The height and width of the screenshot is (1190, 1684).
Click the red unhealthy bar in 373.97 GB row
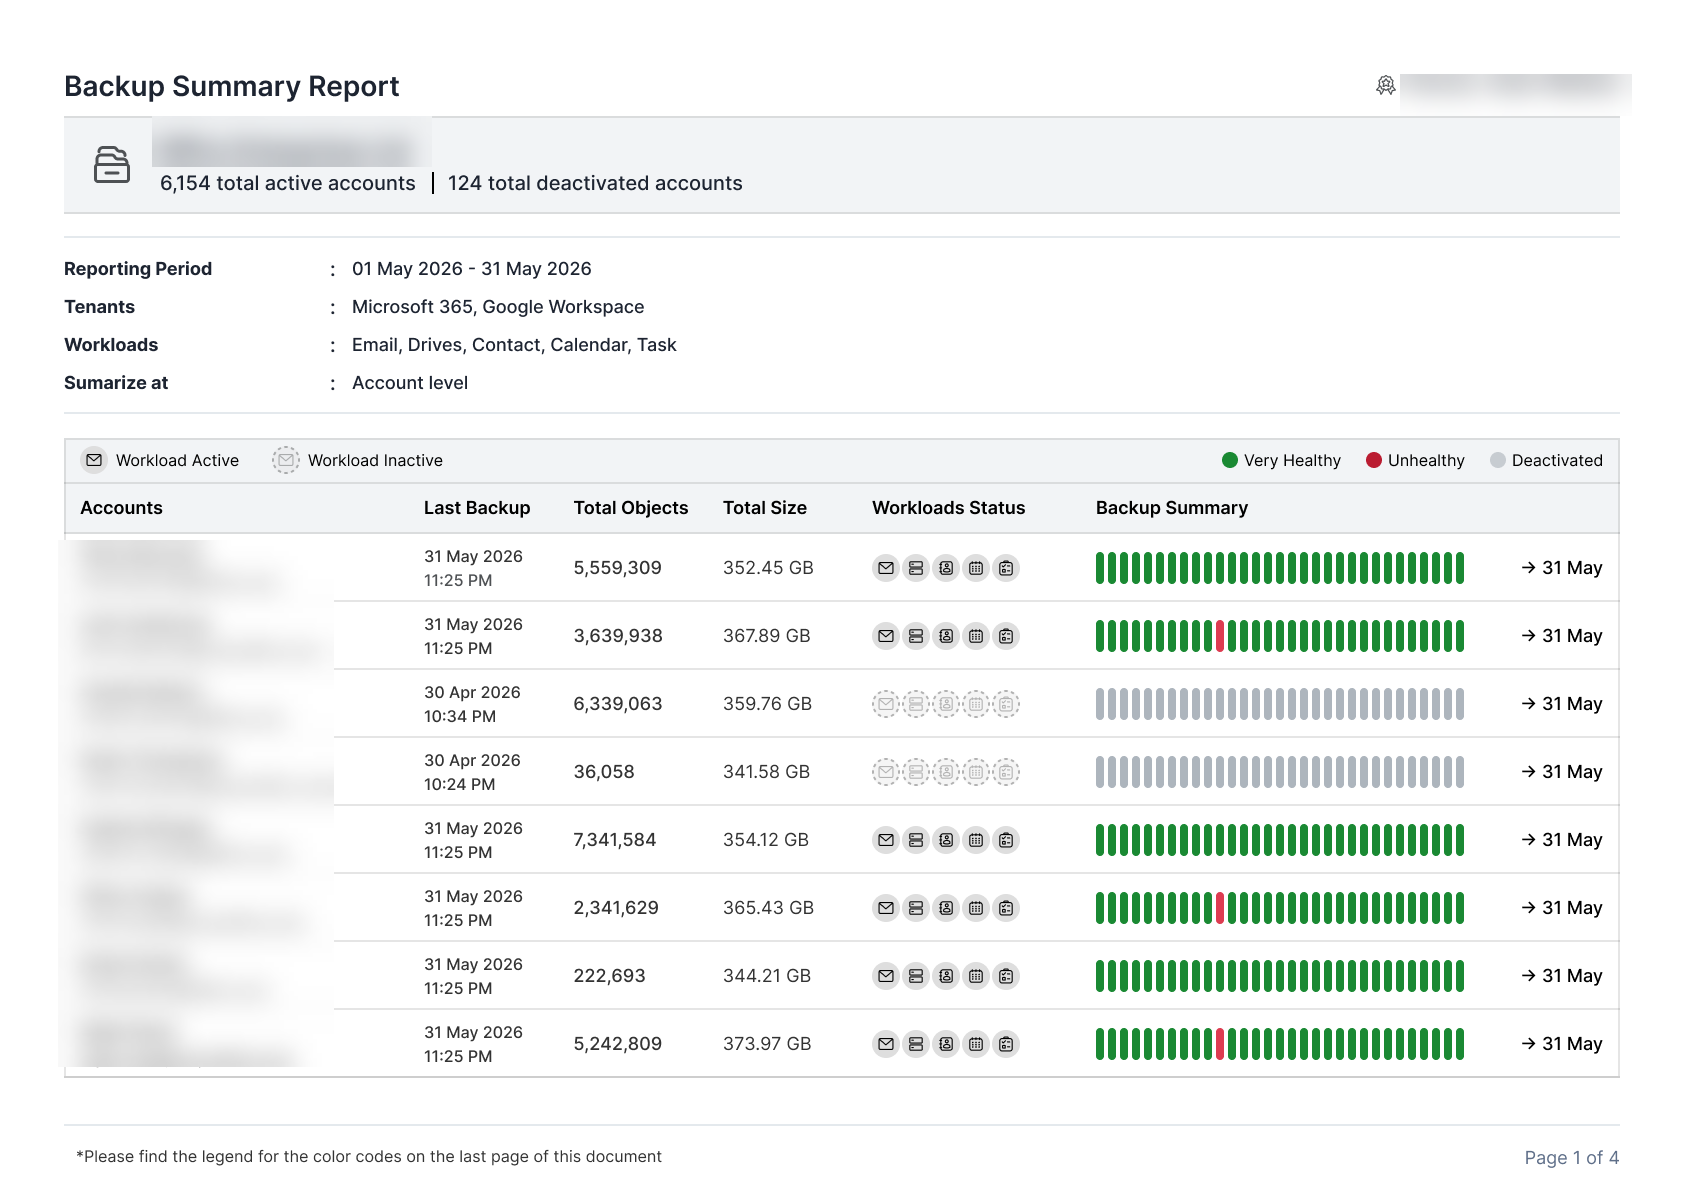point(1220,1044)
